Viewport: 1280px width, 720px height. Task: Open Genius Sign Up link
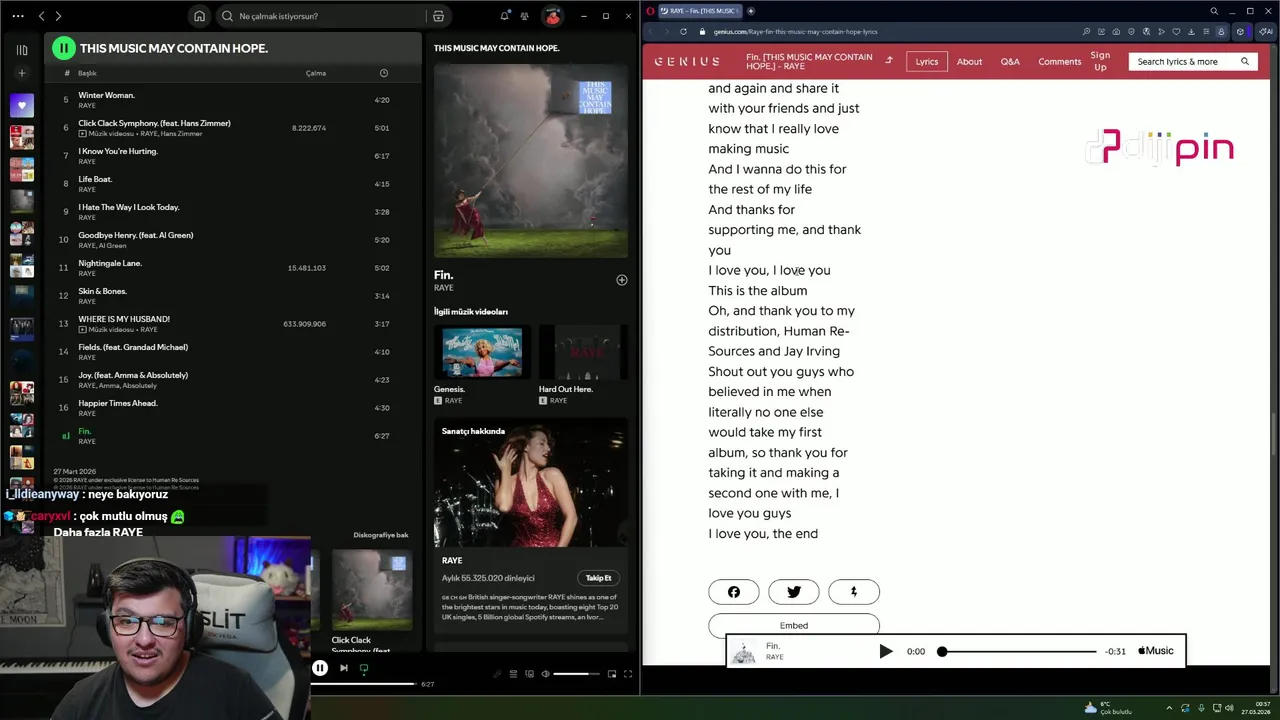click(1100, 61)
